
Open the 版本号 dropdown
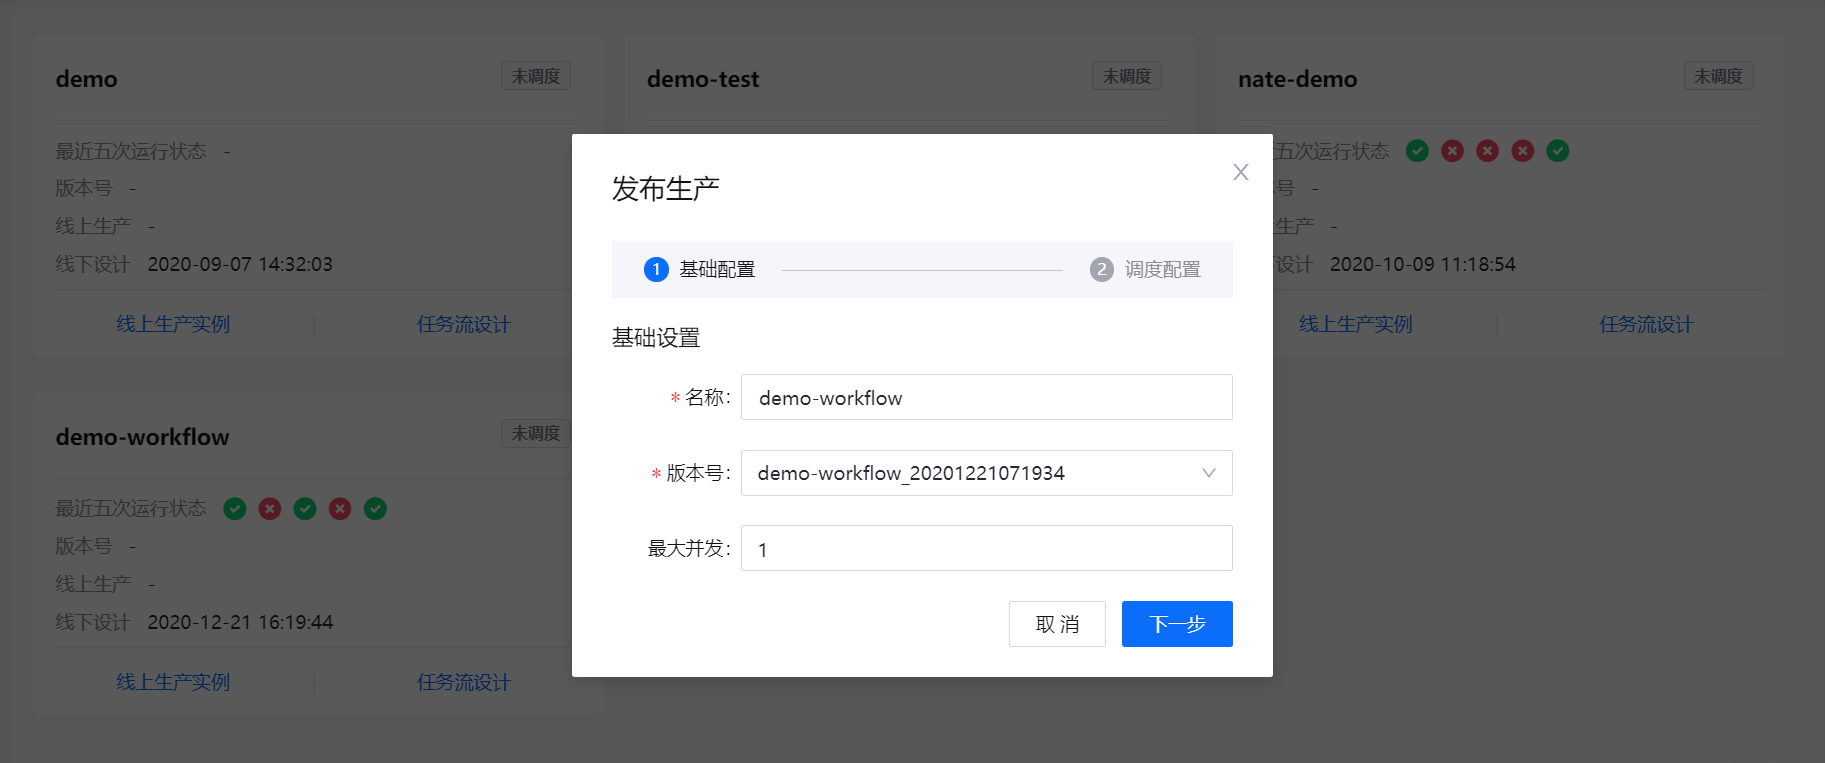[x=986, y=473]
